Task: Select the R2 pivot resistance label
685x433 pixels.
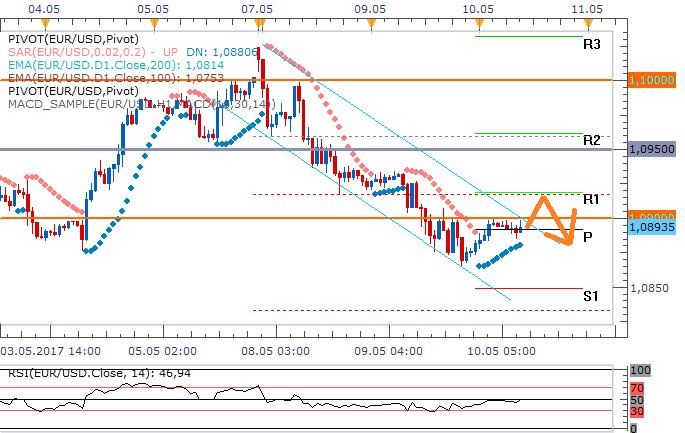Action: (x=591, y=140)
